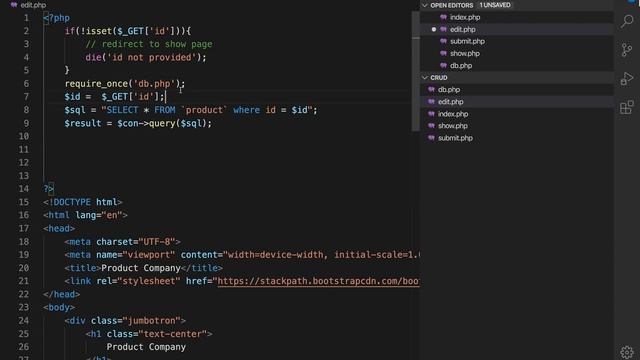The height and width of the screenshot is (360, 640).
Task: Click the 1 UNSAVED badge
Action: click(x=495, y=5)
